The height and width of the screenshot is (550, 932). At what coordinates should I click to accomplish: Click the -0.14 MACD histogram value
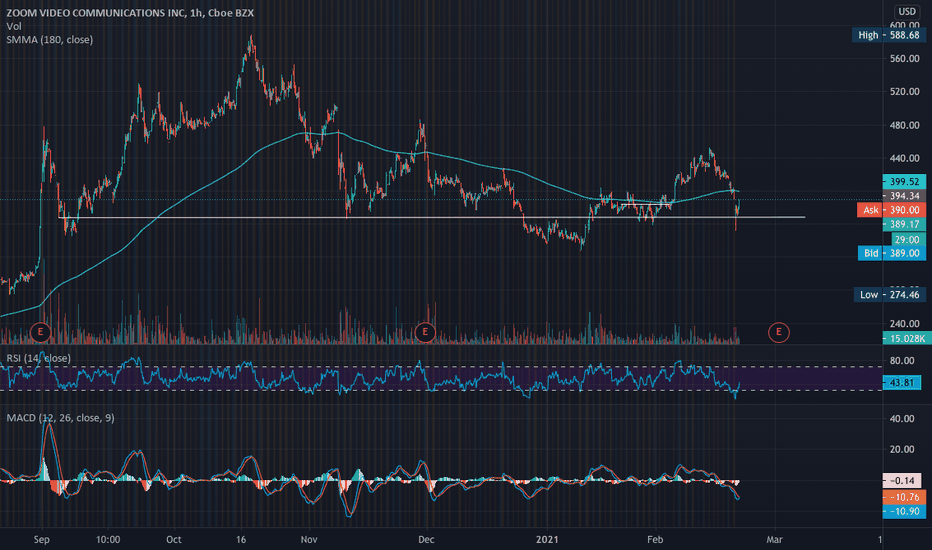click(x=902, y=480)
